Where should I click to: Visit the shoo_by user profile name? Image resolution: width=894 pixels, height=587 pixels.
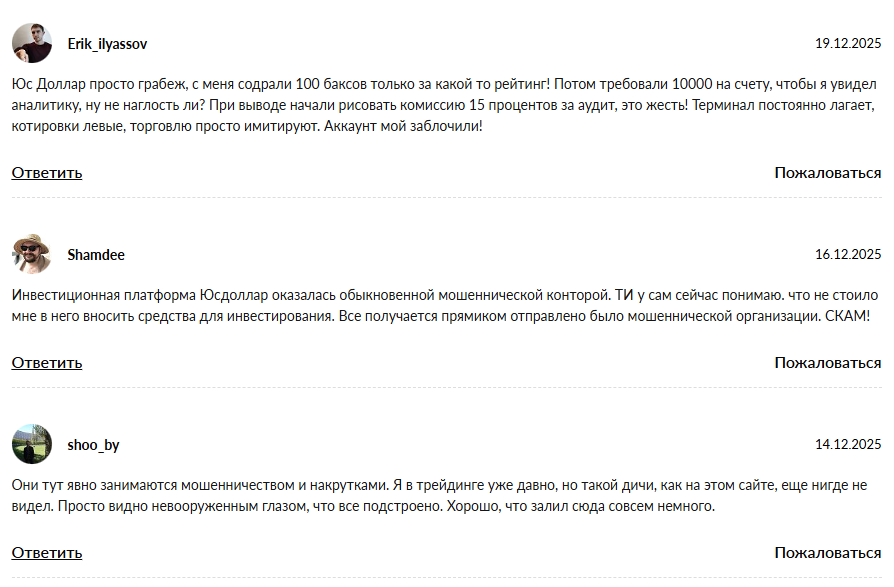[93, 444]
